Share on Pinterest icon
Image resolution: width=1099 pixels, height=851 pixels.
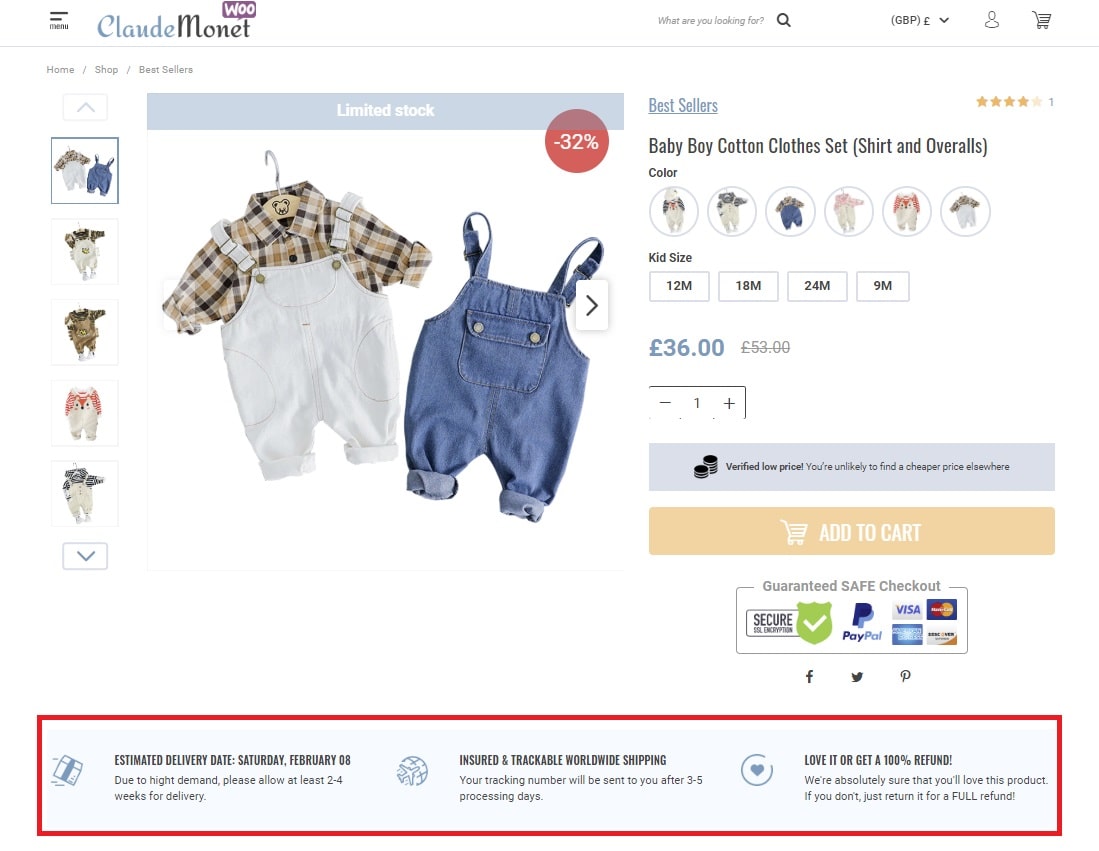point(906,676)
